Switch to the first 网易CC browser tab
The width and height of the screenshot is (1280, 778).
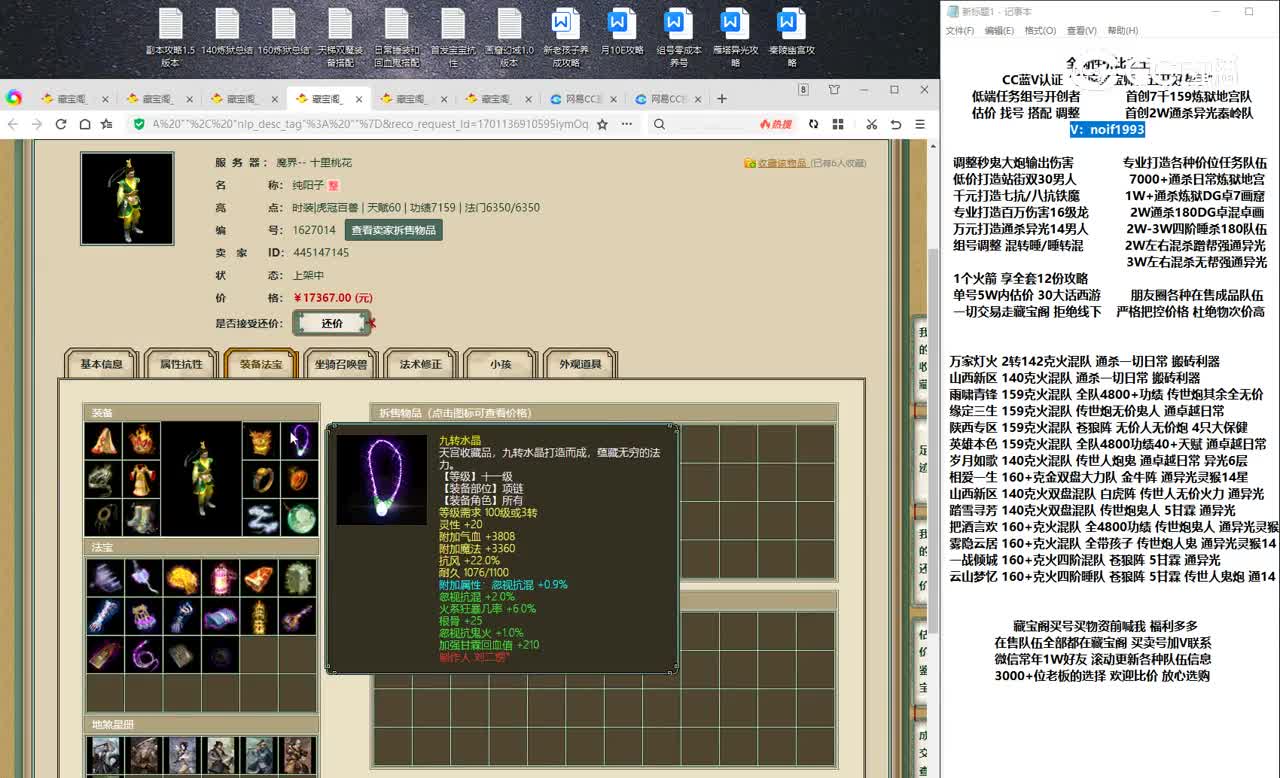tap(582, 99)
